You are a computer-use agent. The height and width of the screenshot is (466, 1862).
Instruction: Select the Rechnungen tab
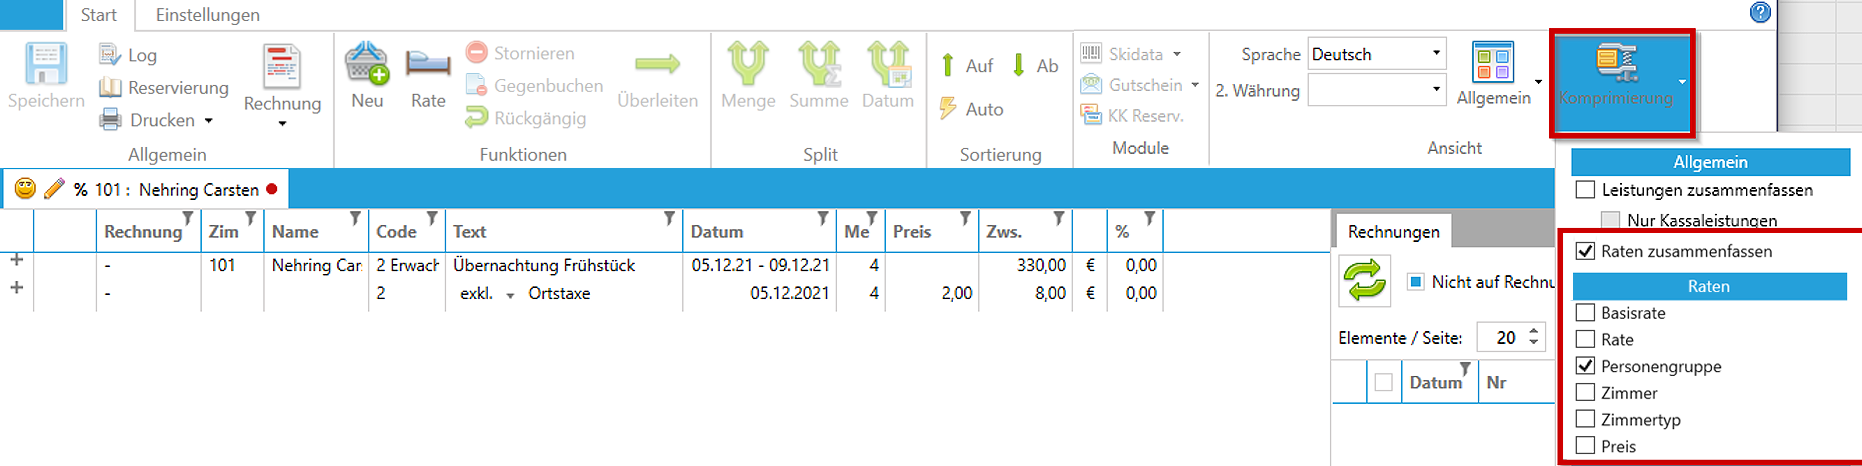[1393, 231]
